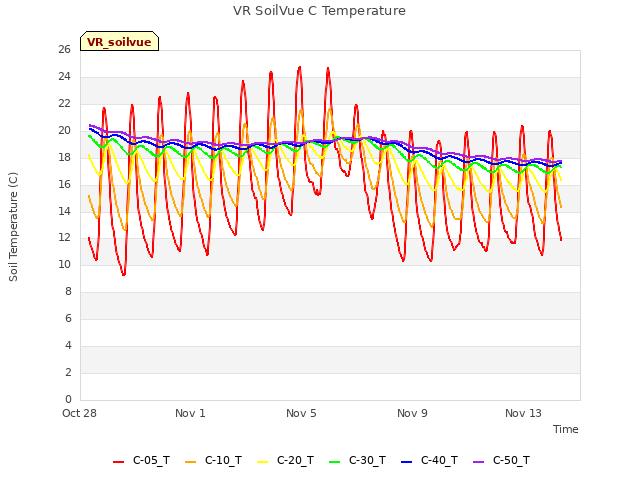Click the orange C-10_T legend swatch
Screen dimensions: 640x480
coord(190,462)
